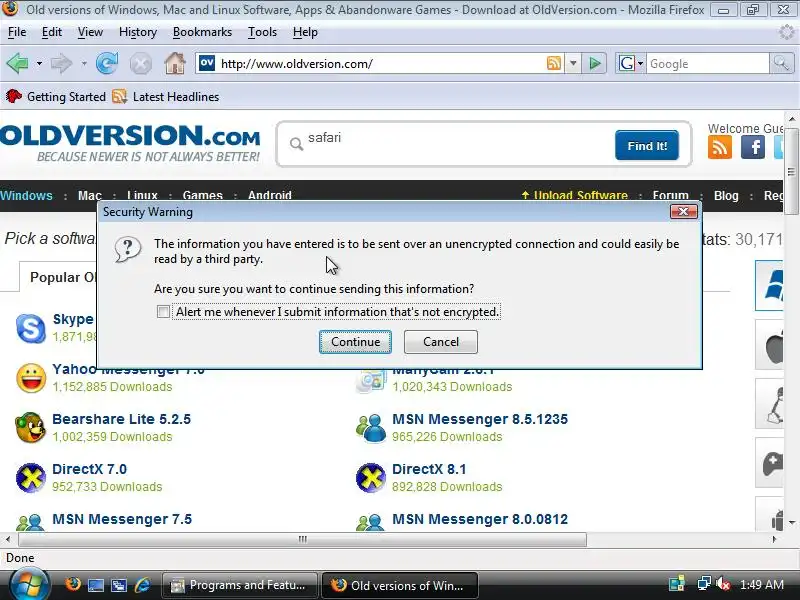The image size is (800, 600).
Task: Open the Forward history dropdown arrow
Action: 84,64
